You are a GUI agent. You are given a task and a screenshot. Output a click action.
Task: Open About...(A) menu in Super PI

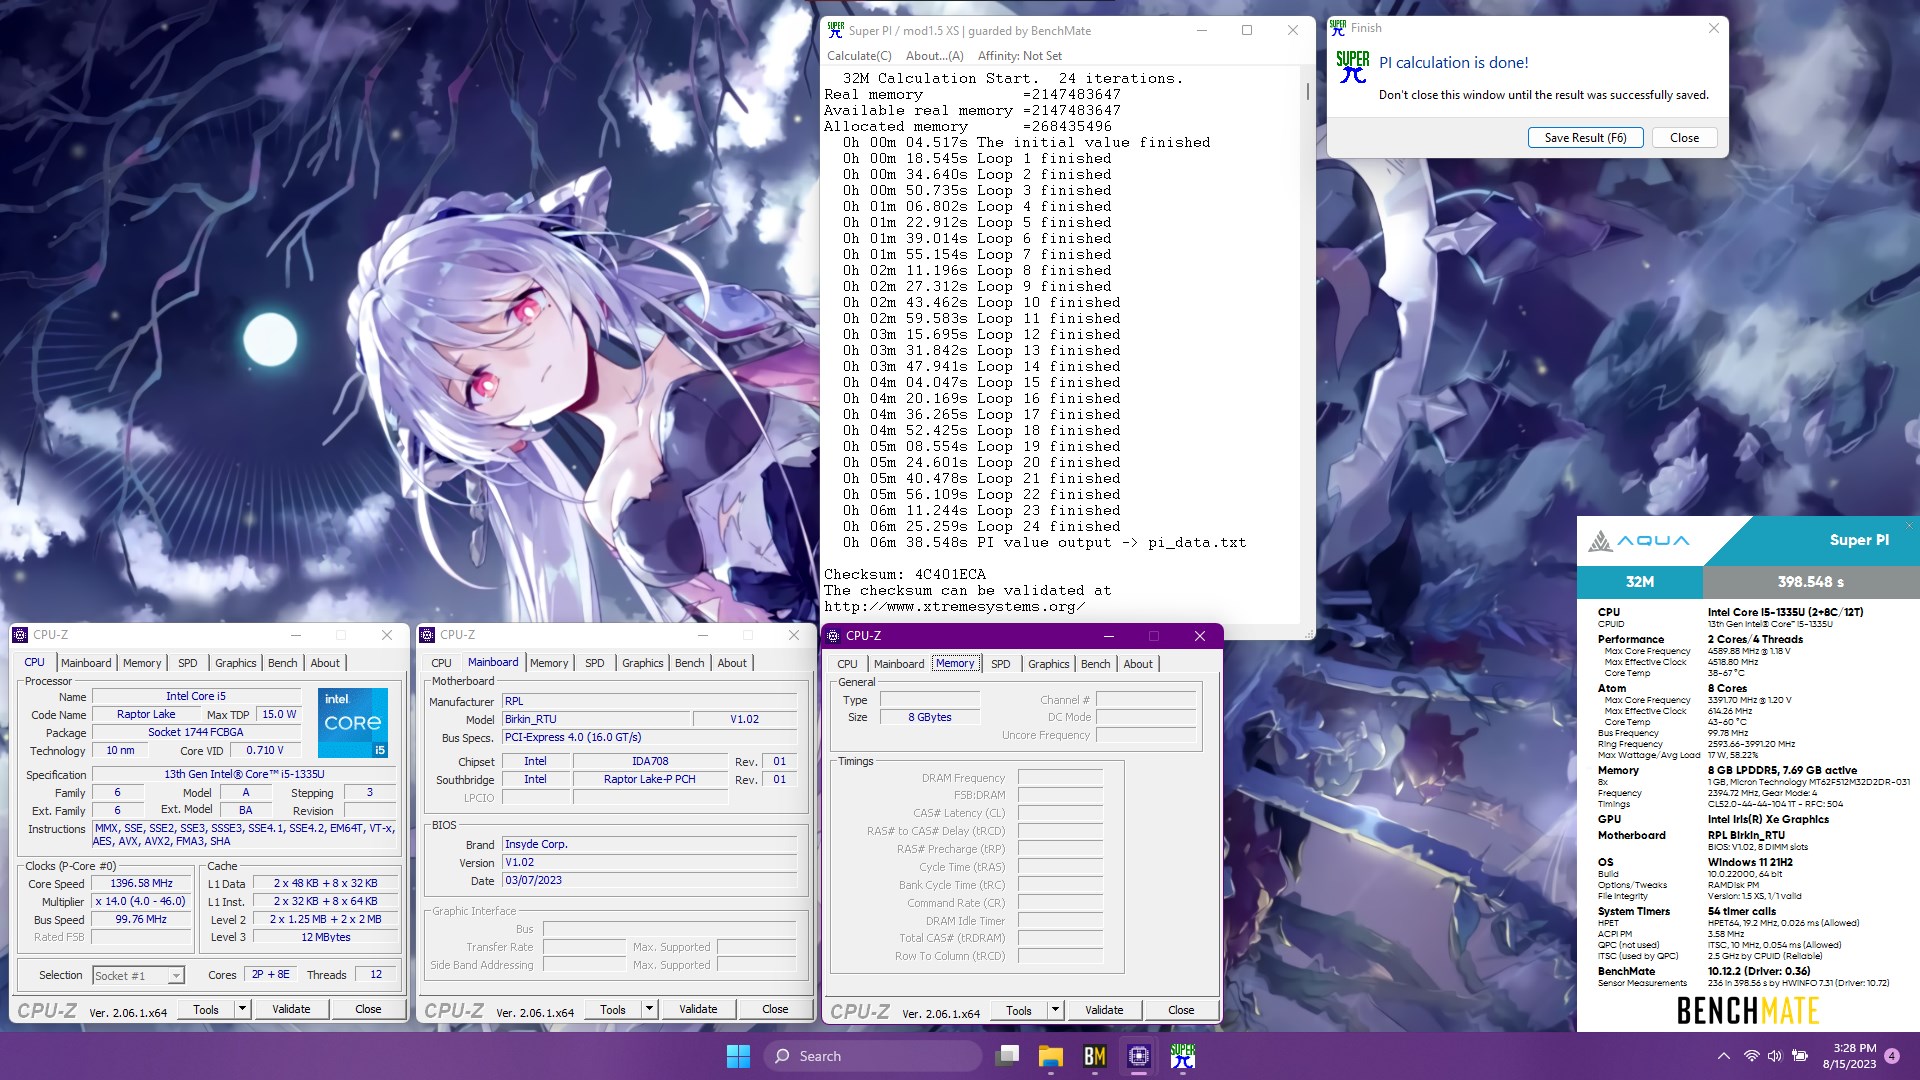[x=935, y=56]
